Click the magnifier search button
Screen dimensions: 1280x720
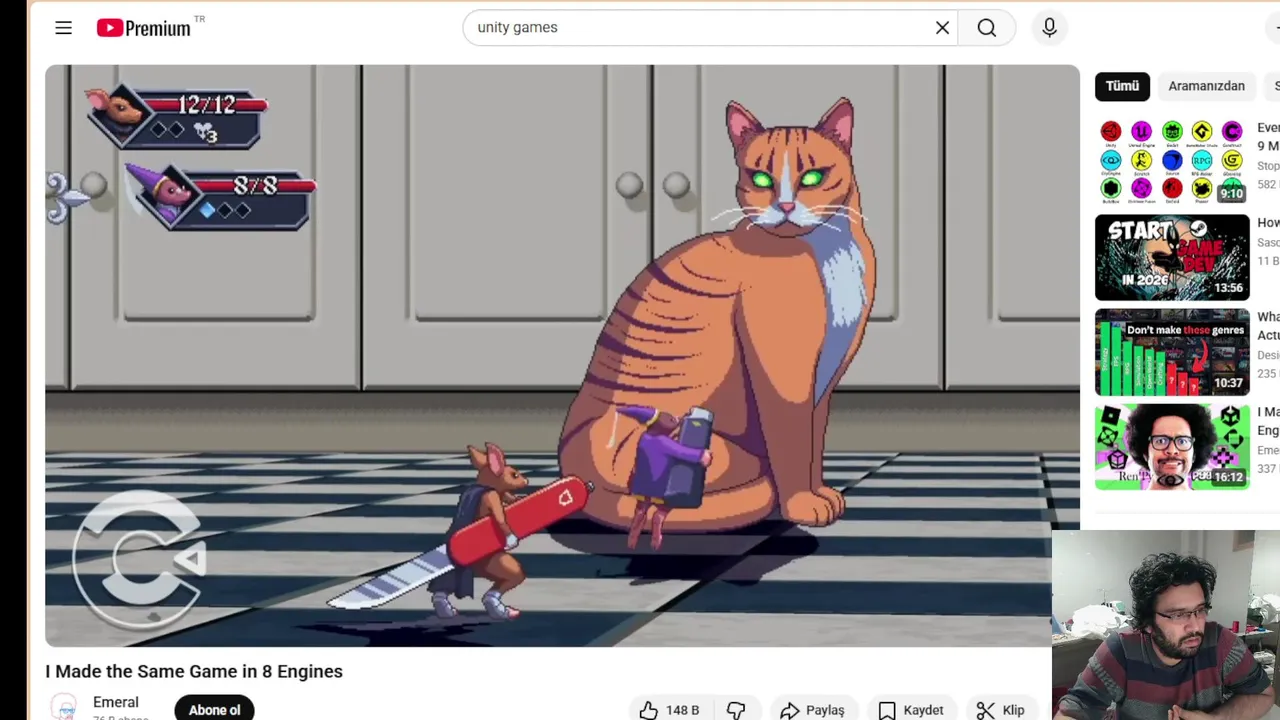tap(987, 28)
